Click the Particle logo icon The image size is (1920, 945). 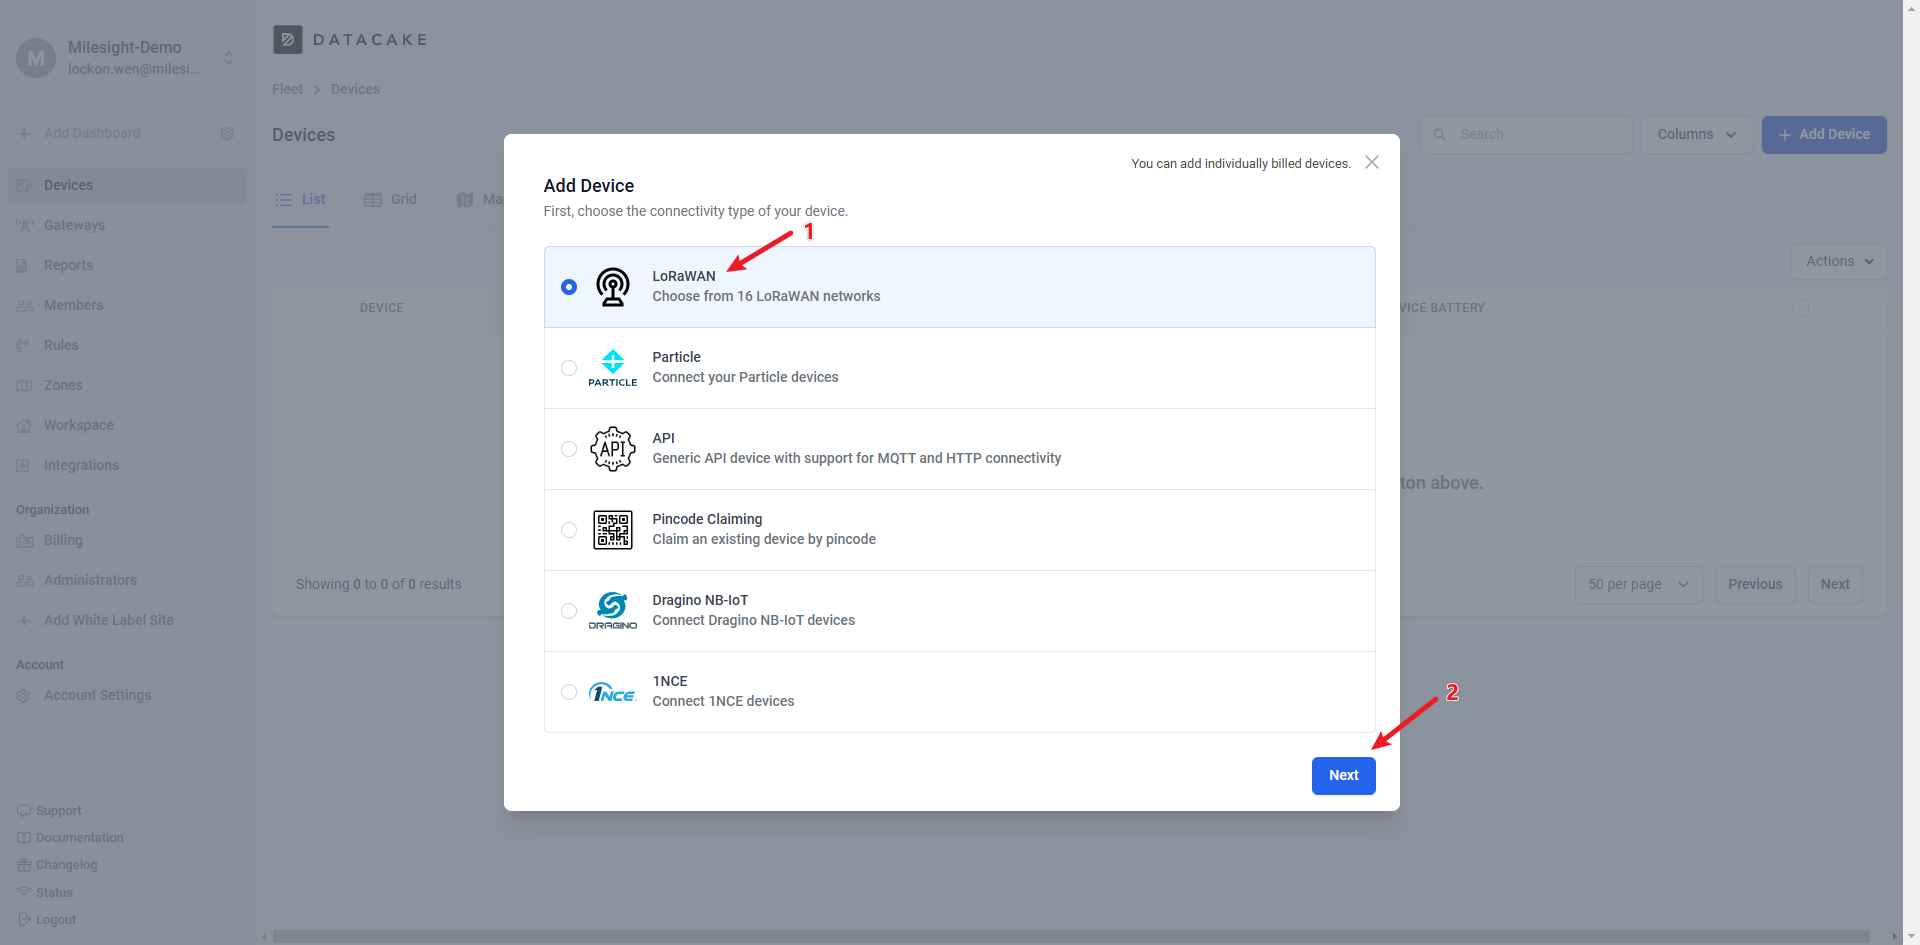point(613,368)
